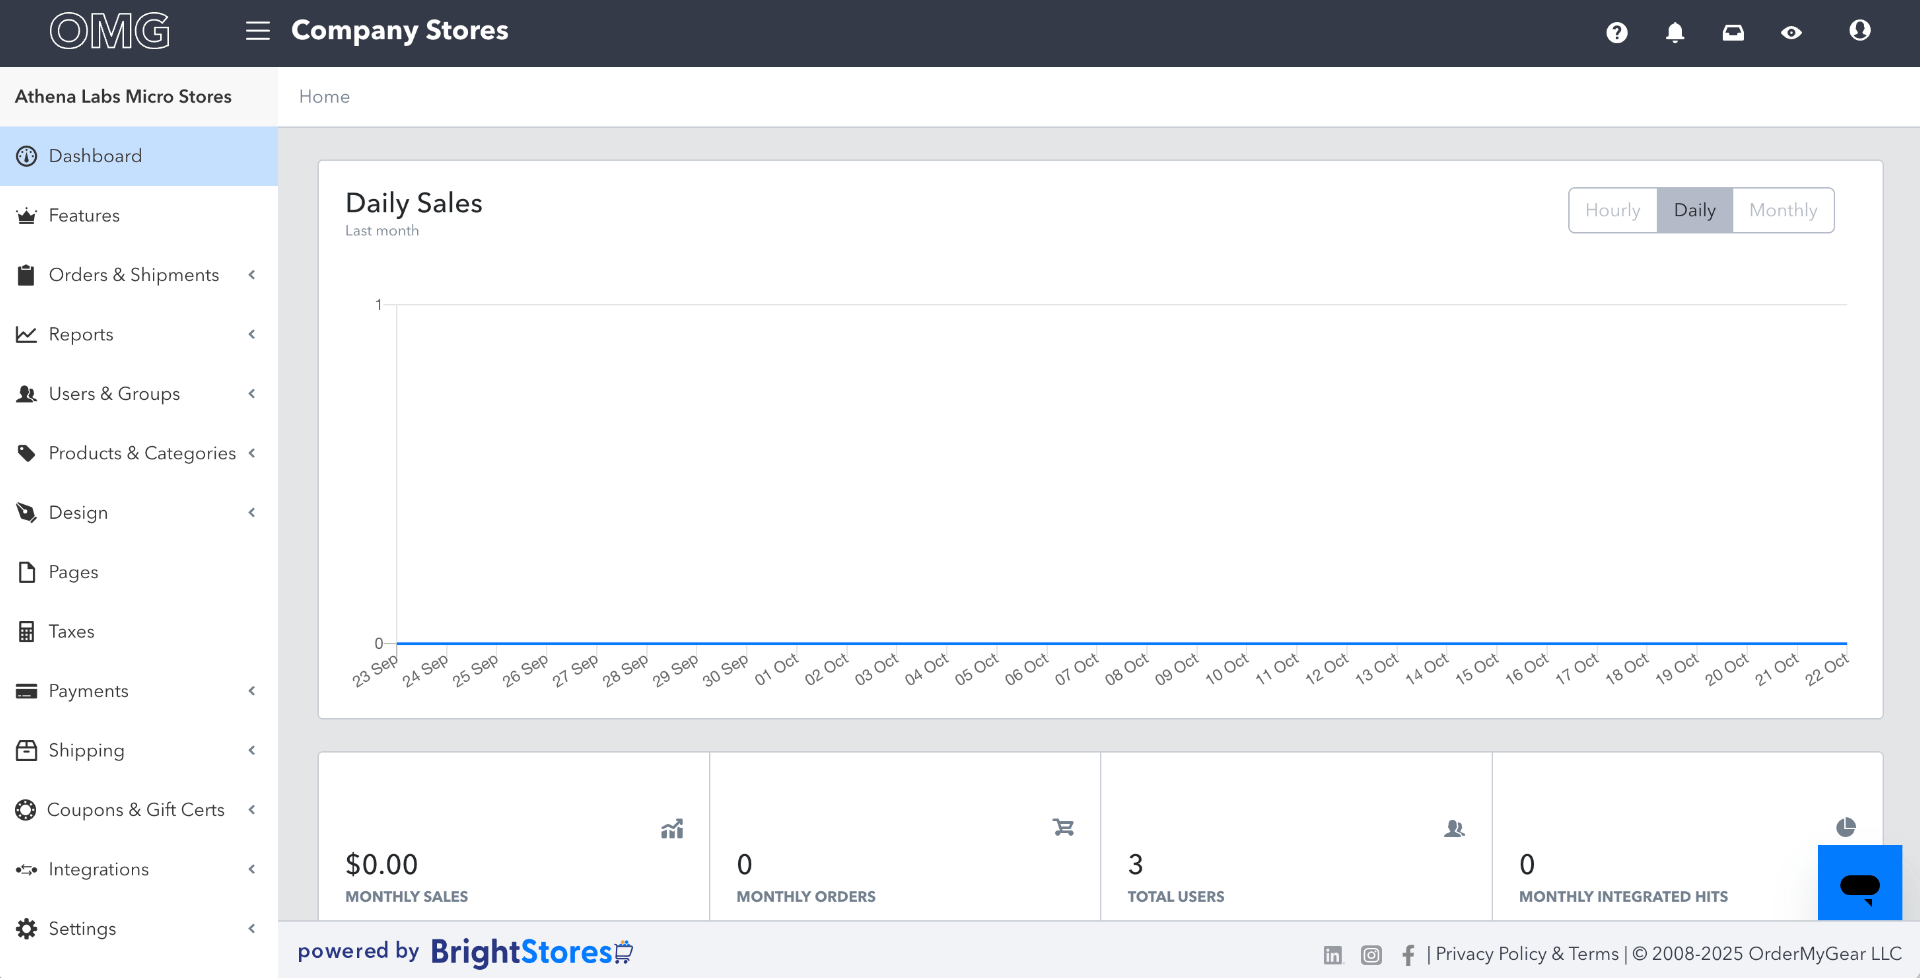Open the blue chat widget button

tap(1859, 883)
